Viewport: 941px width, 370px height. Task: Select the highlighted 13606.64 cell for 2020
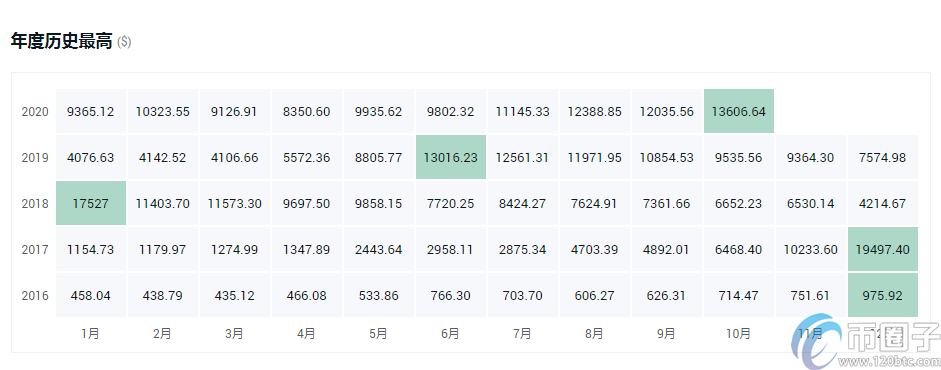pos(739,112)
